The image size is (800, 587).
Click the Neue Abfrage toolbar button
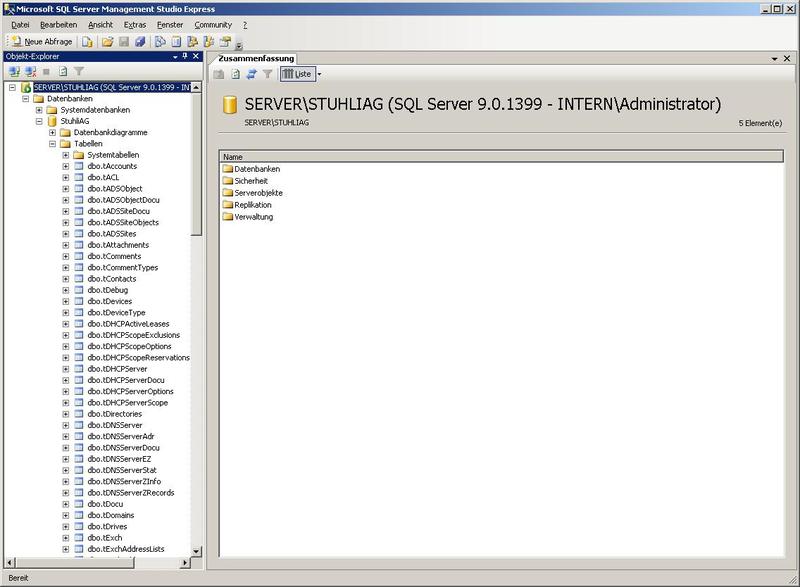click(x=42, y=42)
